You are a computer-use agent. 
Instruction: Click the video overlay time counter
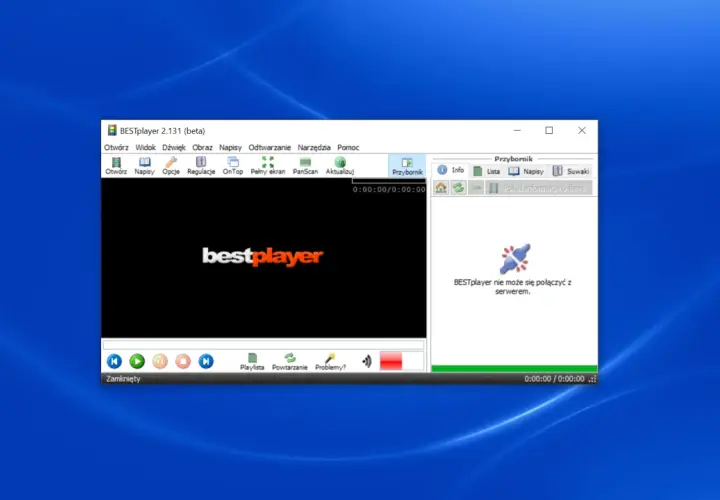click(x=389, y=190)
